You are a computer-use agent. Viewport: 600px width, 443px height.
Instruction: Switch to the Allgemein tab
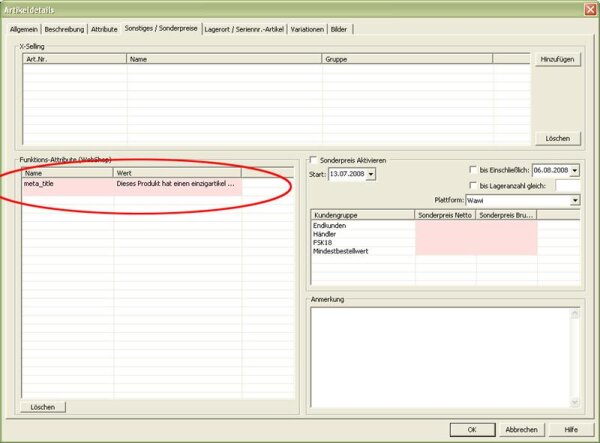(x=24, y=29)
